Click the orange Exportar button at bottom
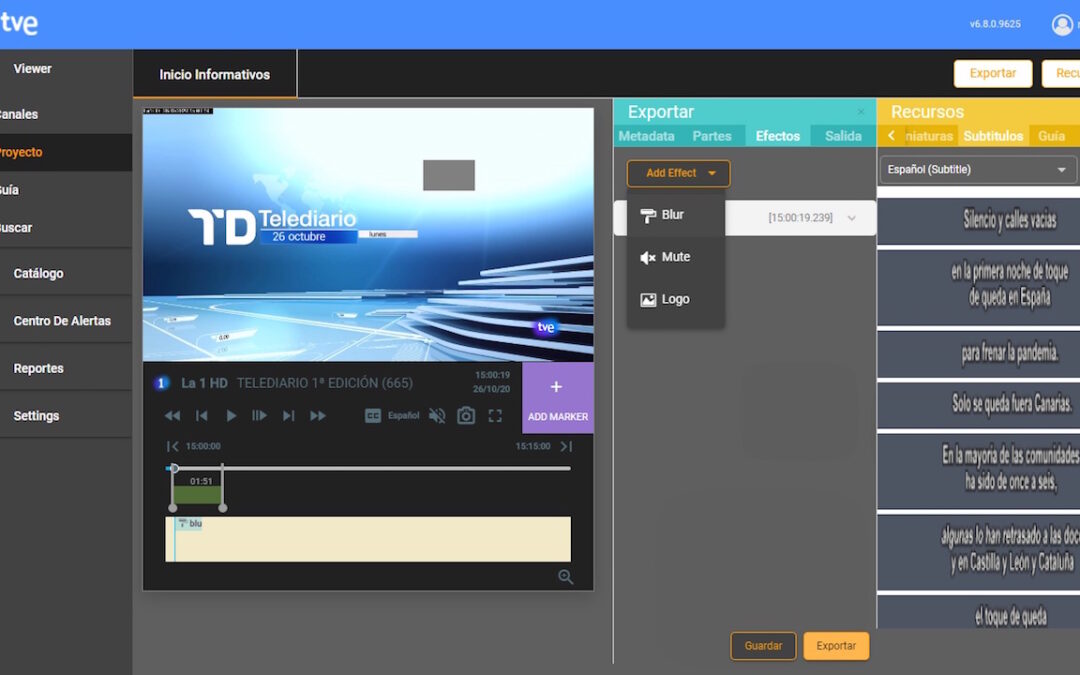The height and width of the screenshot is (675, 1080). click(x=836, y=646)
